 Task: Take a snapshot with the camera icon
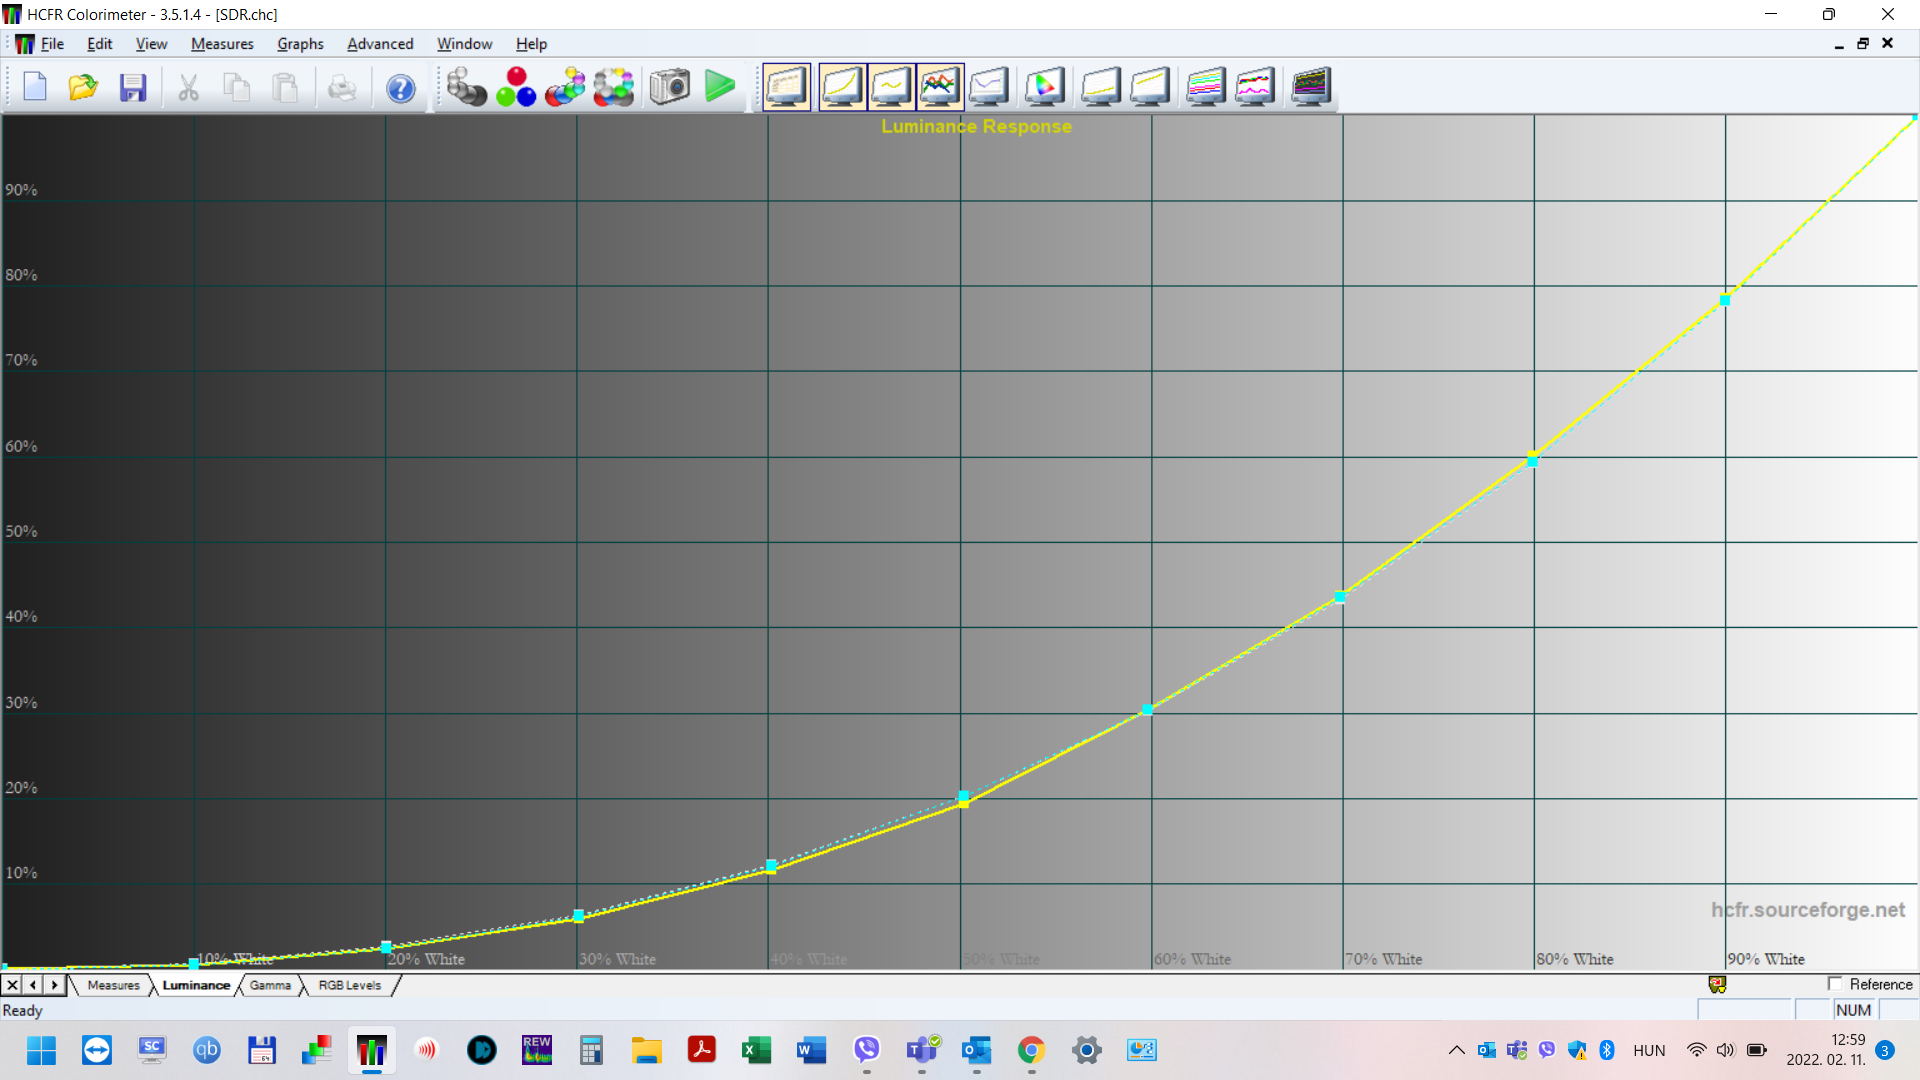670,87
